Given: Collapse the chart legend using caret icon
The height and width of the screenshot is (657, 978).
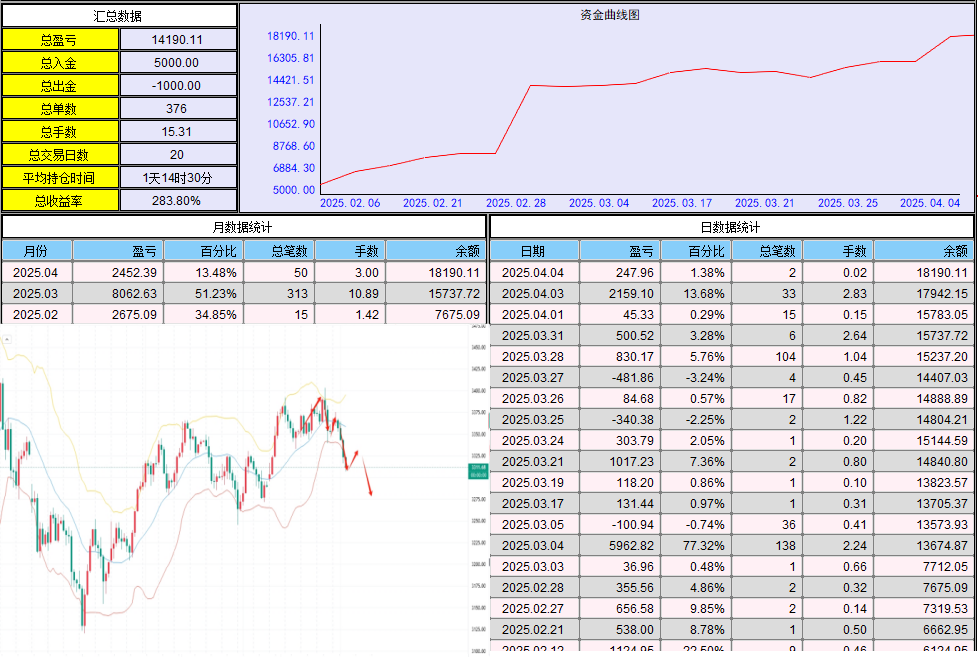Looking at the screenshot, I should coord(7,339).
